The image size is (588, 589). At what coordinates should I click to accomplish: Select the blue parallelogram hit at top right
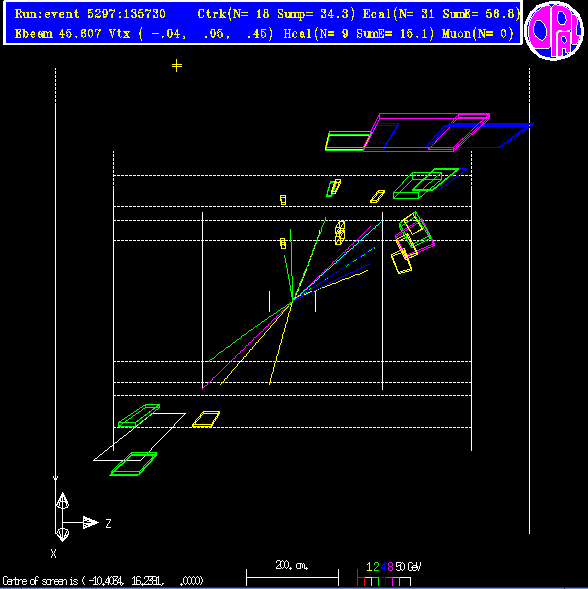click(481, 135)
